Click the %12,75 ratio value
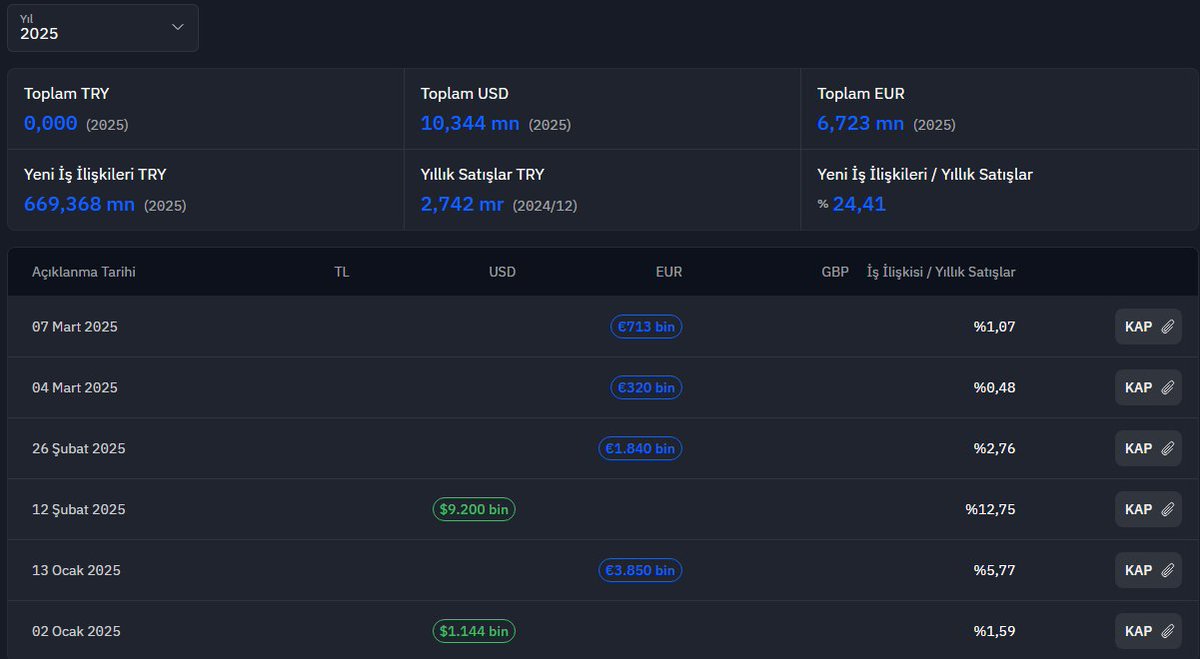The height and width of the screenshot is (659, 1200). (x=991, y=509)
